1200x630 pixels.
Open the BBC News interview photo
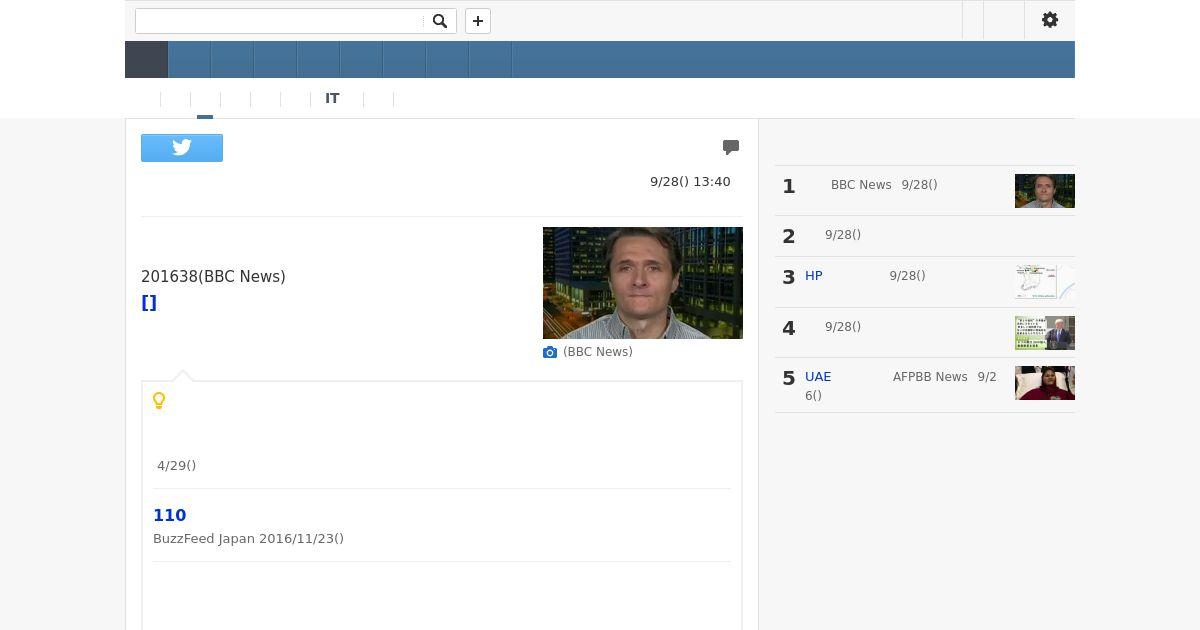pos(643,283)
